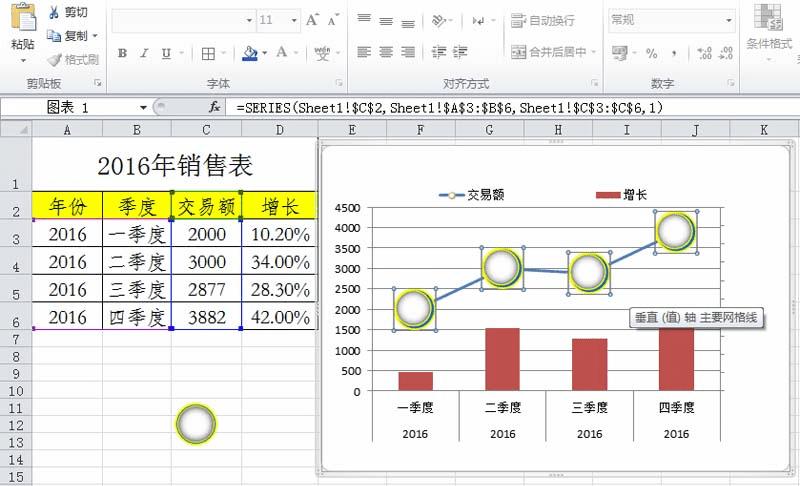The height and width of the screenshot is (486, 800).
Task: Increase font size with large A
Action: coord(312,20)
